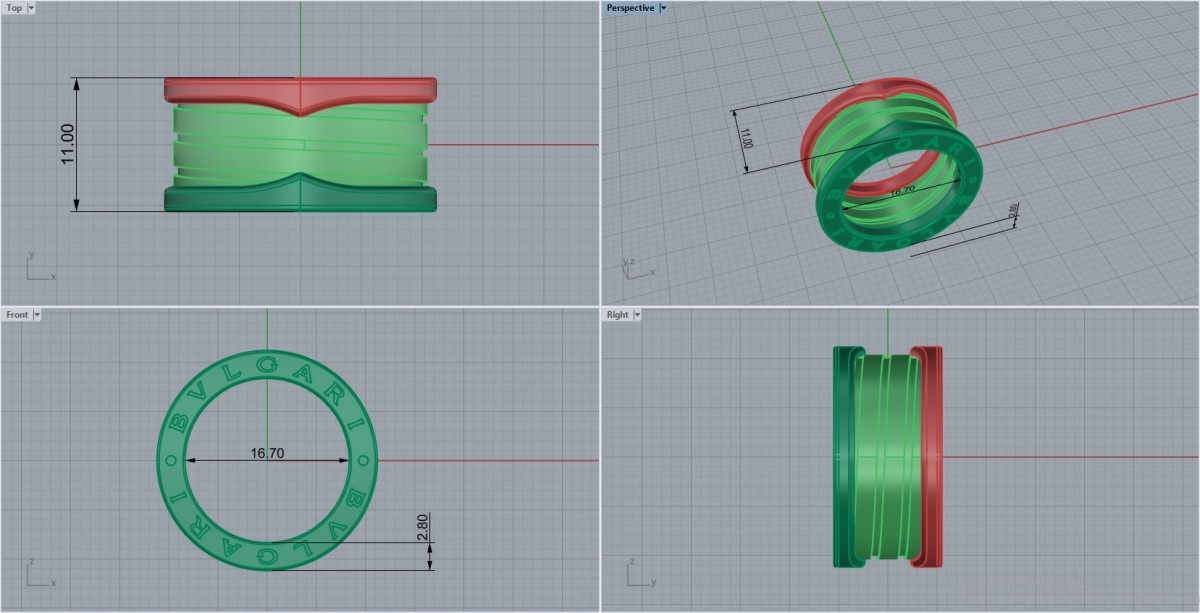Open the Front viewport dropdown arrow

pos(37,315)
